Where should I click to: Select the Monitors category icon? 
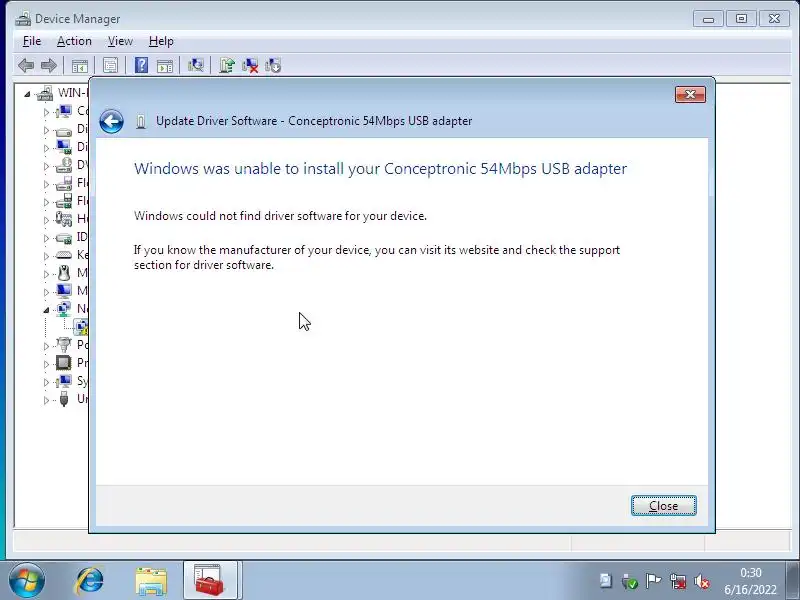coord(64,291)
